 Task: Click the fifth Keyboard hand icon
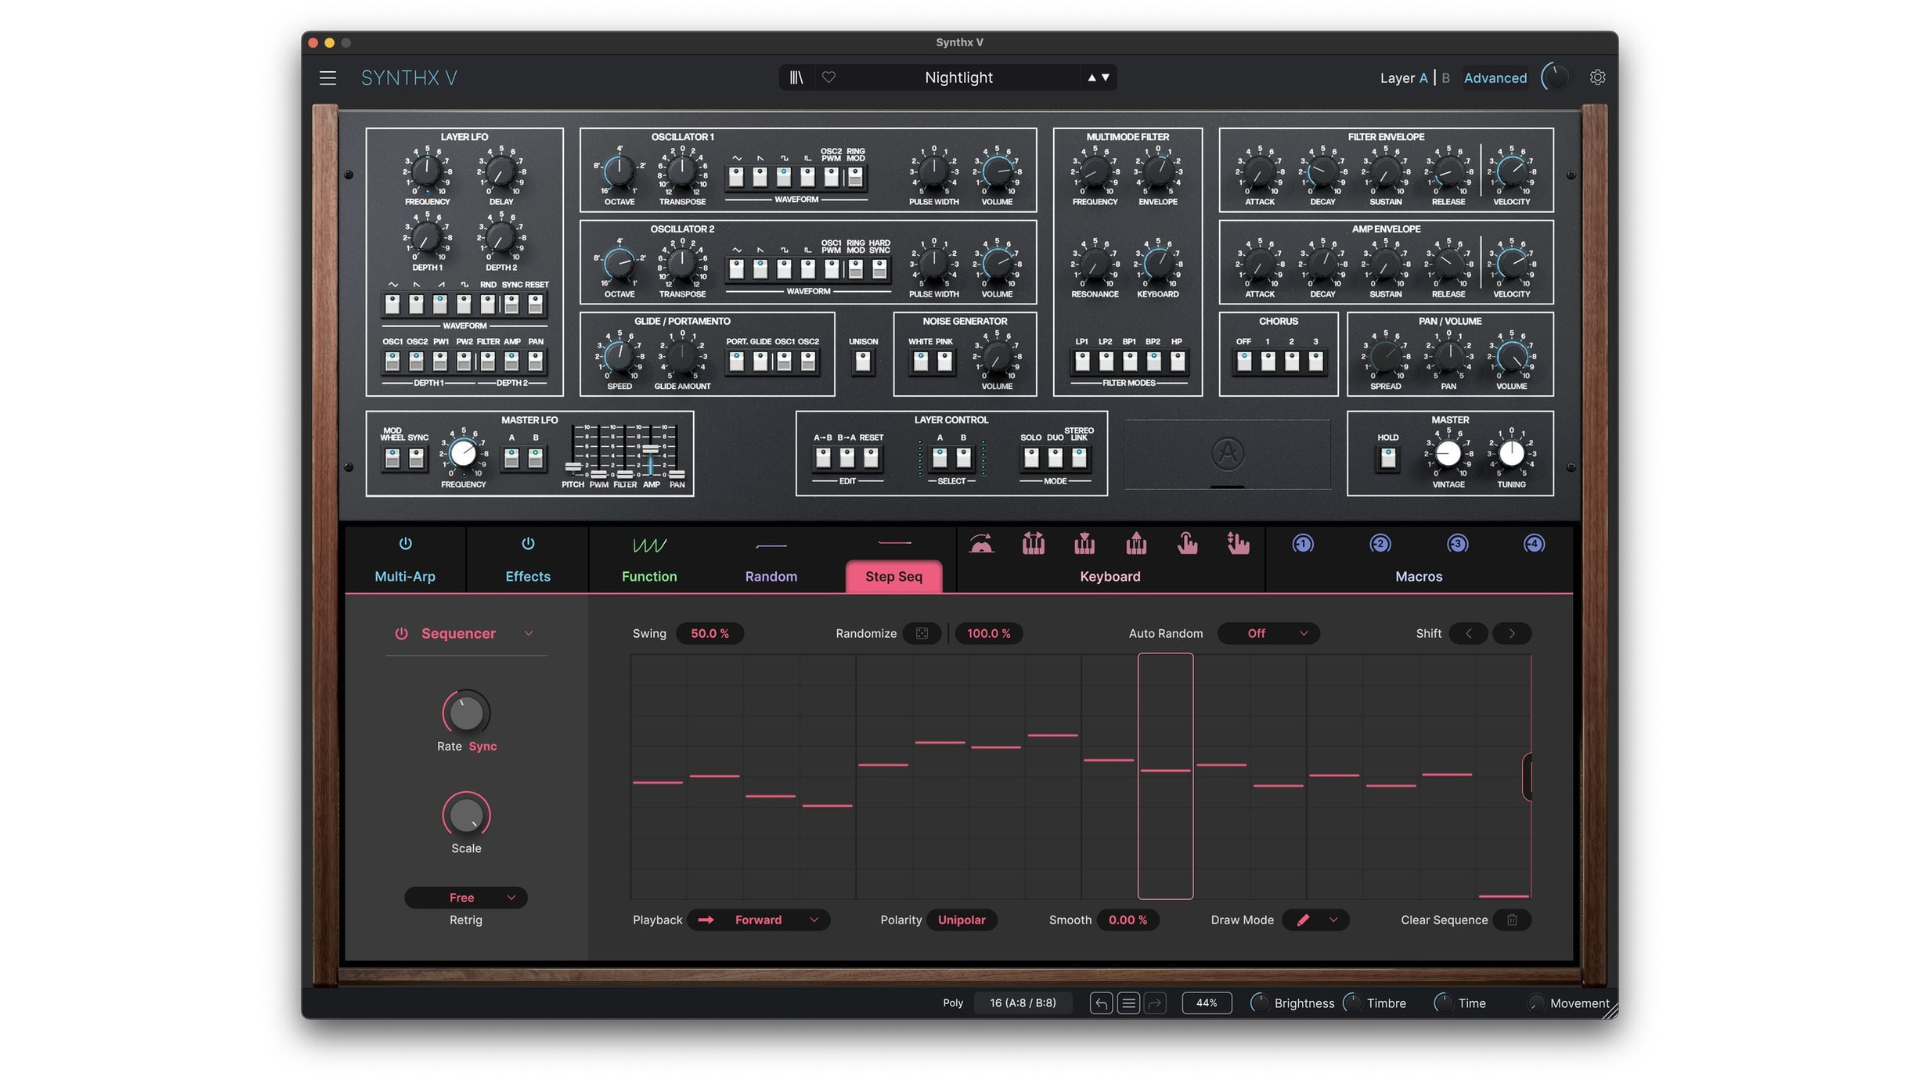click(1187, 544)
